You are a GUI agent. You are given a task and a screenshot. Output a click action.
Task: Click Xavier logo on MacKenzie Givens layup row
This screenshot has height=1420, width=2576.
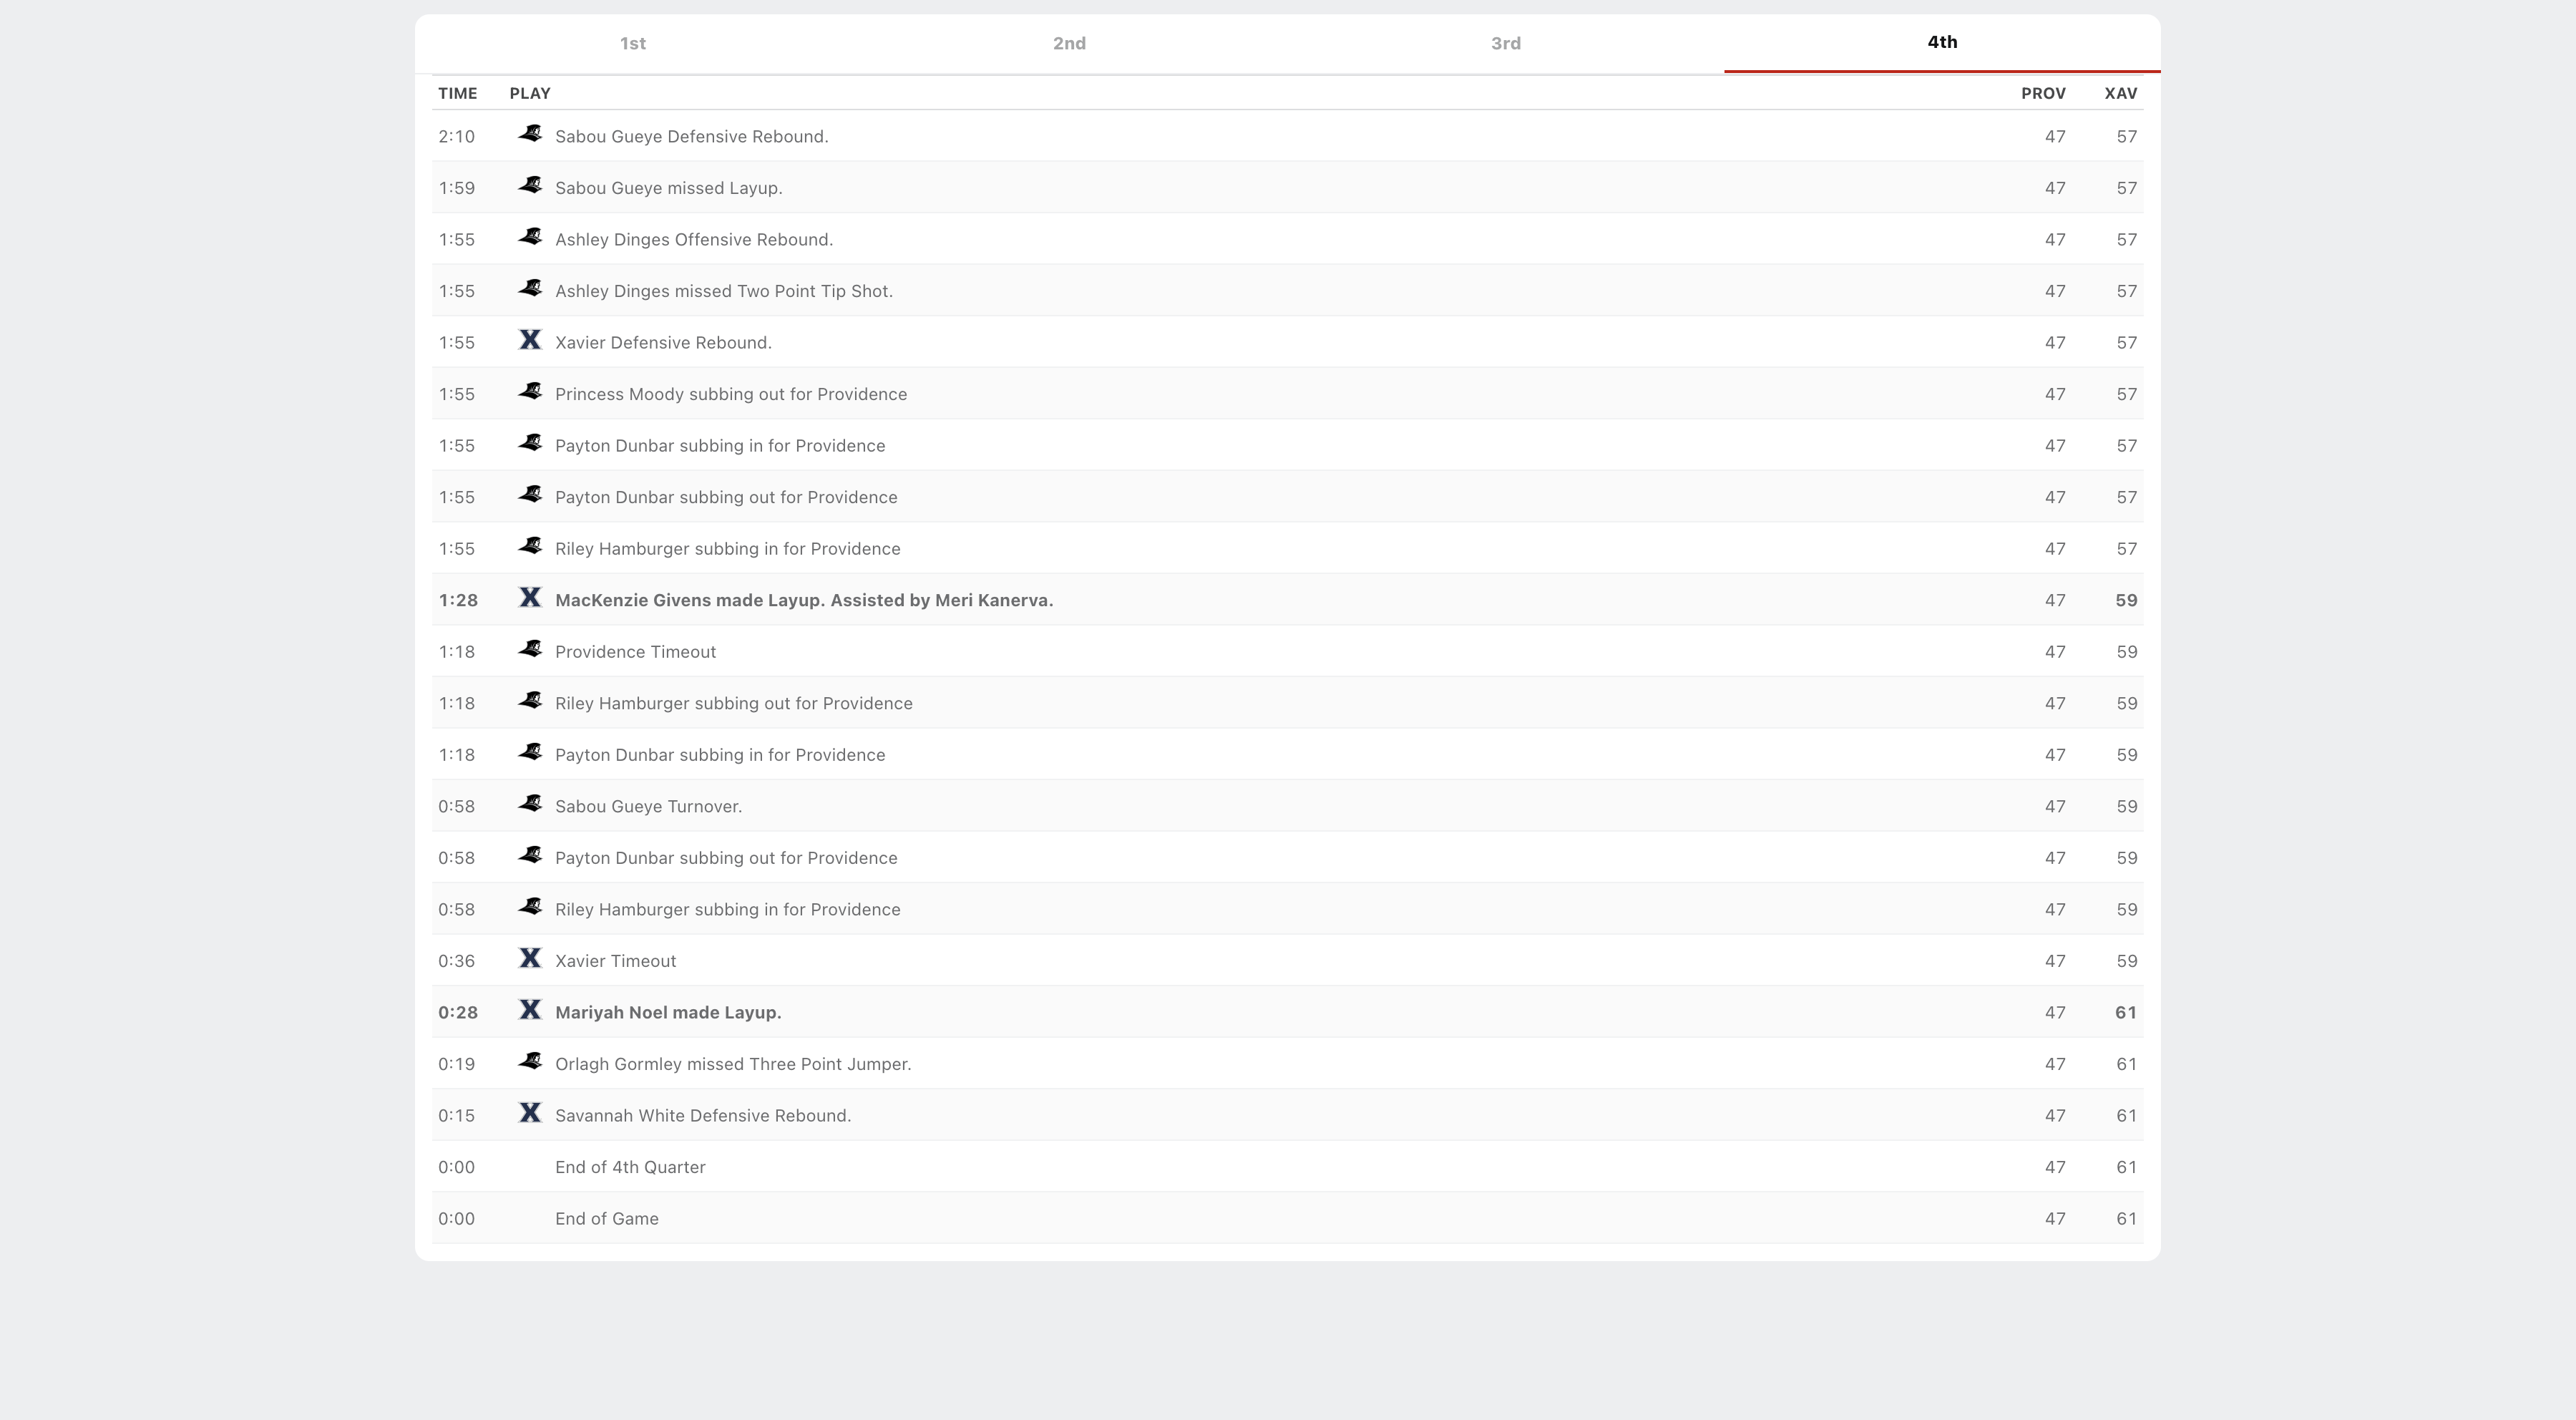coord(530,598)
